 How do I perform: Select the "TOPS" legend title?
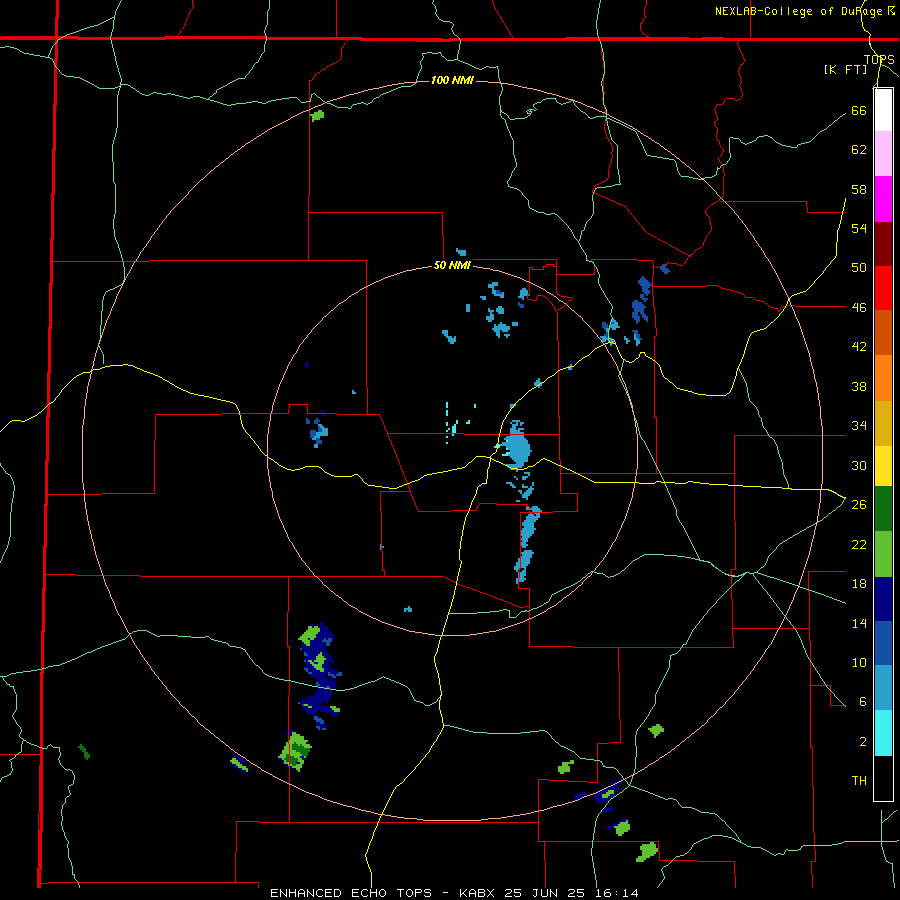tap(879, 59)
